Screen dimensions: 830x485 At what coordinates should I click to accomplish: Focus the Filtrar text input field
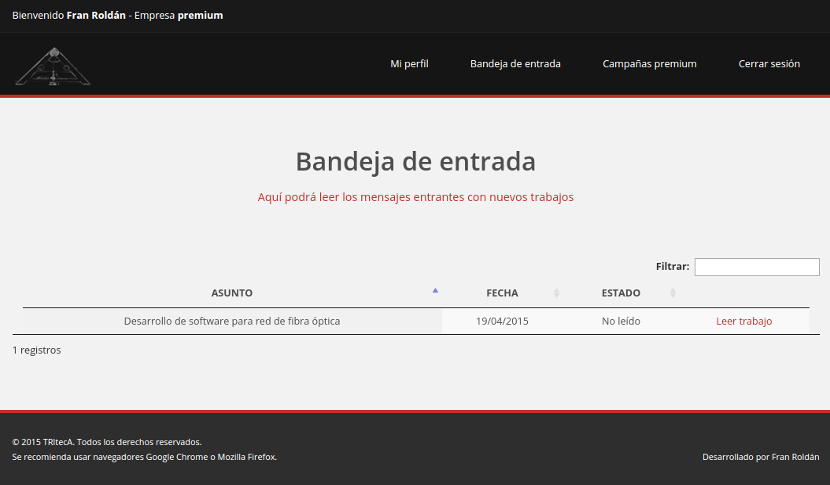coord(757,267)
